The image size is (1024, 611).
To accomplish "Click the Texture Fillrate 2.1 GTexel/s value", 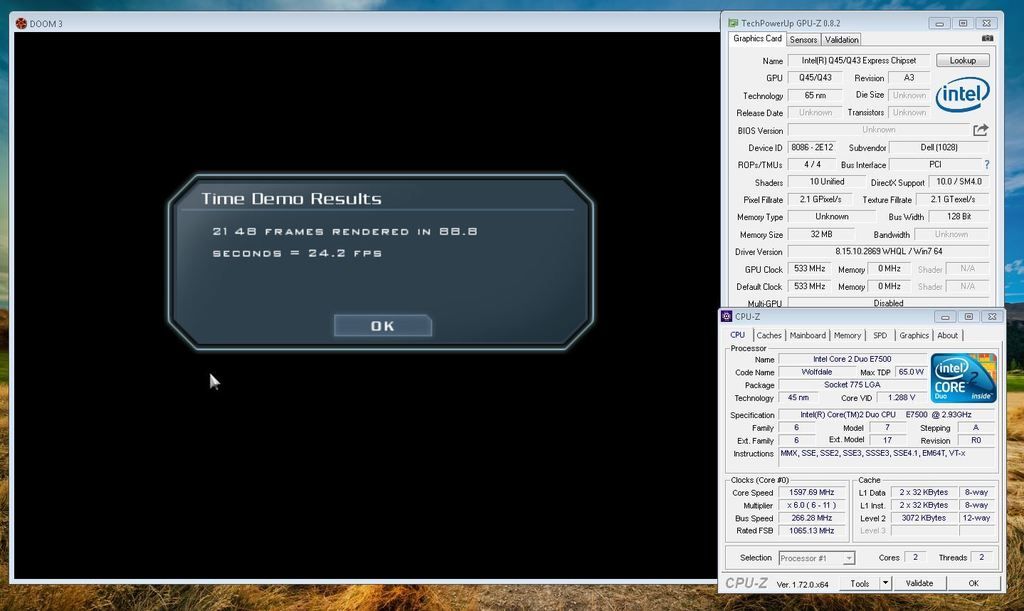I will click(x=952, y=199).
